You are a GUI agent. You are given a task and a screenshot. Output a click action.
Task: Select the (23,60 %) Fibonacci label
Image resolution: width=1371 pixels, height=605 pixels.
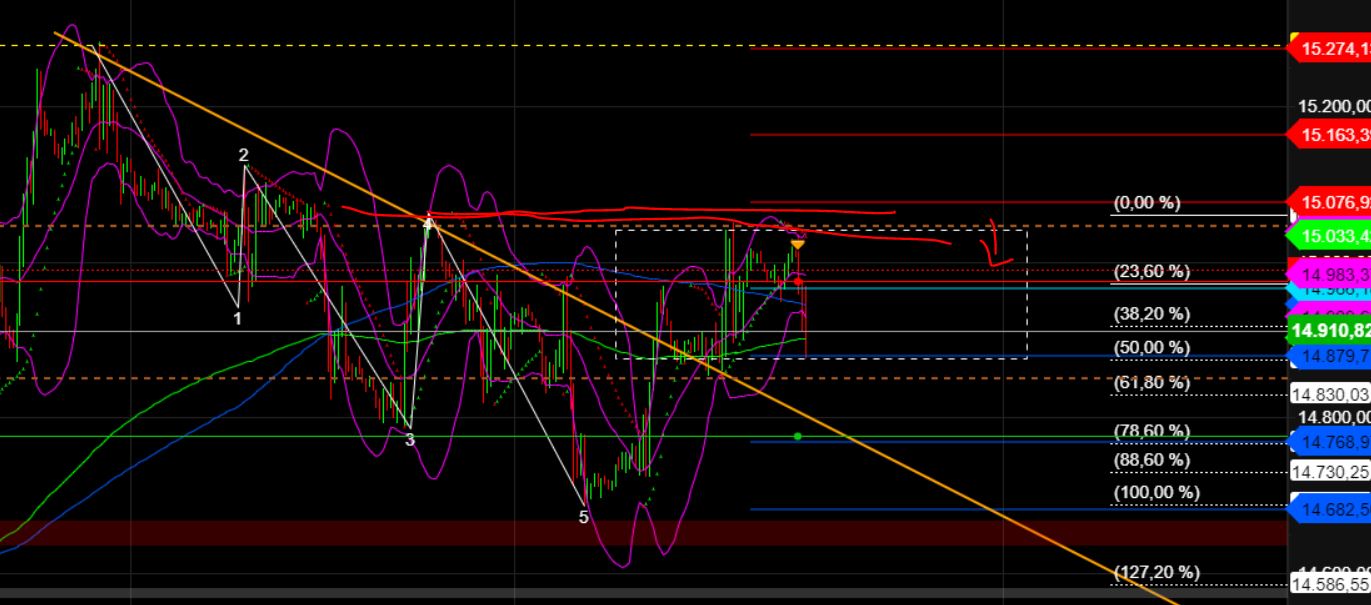pyautogui.click(x=1151, y=270)
